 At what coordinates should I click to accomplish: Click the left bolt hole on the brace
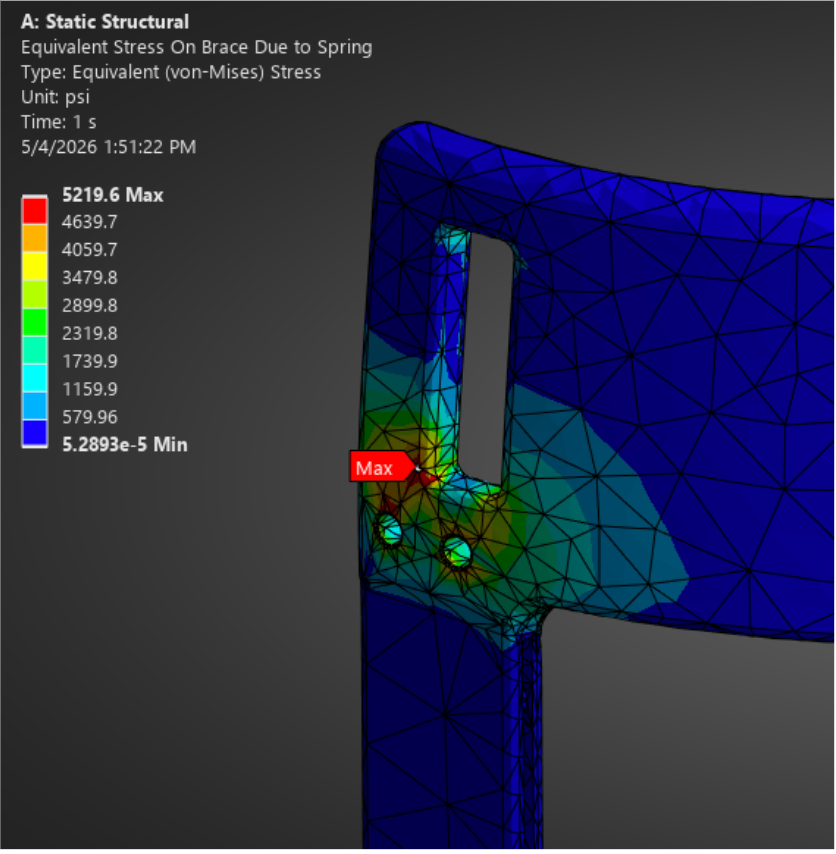tap(389, 530)
